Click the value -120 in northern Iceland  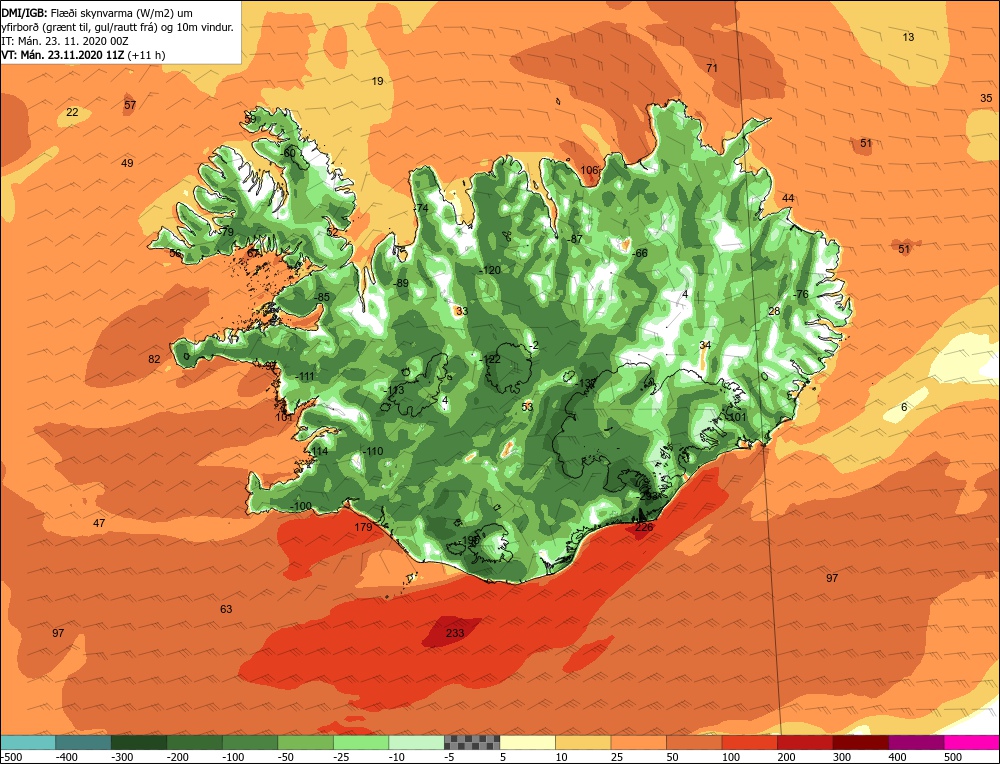pos(490,270)
